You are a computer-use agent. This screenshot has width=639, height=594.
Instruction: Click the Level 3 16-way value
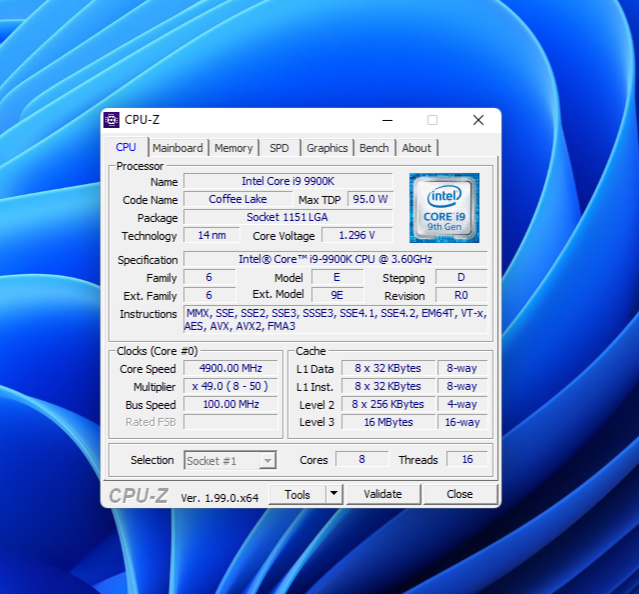click(462, 422)
